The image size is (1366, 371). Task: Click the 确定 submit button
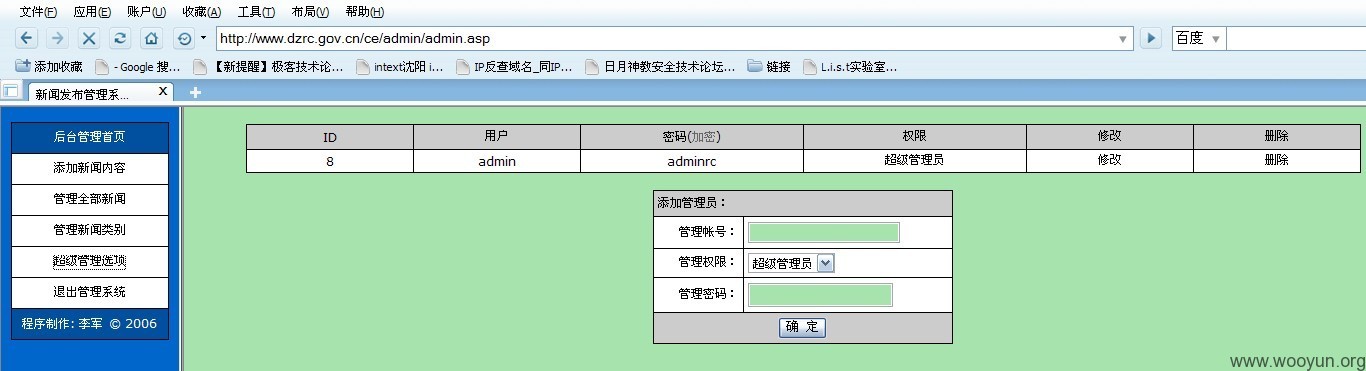[802, 327]
